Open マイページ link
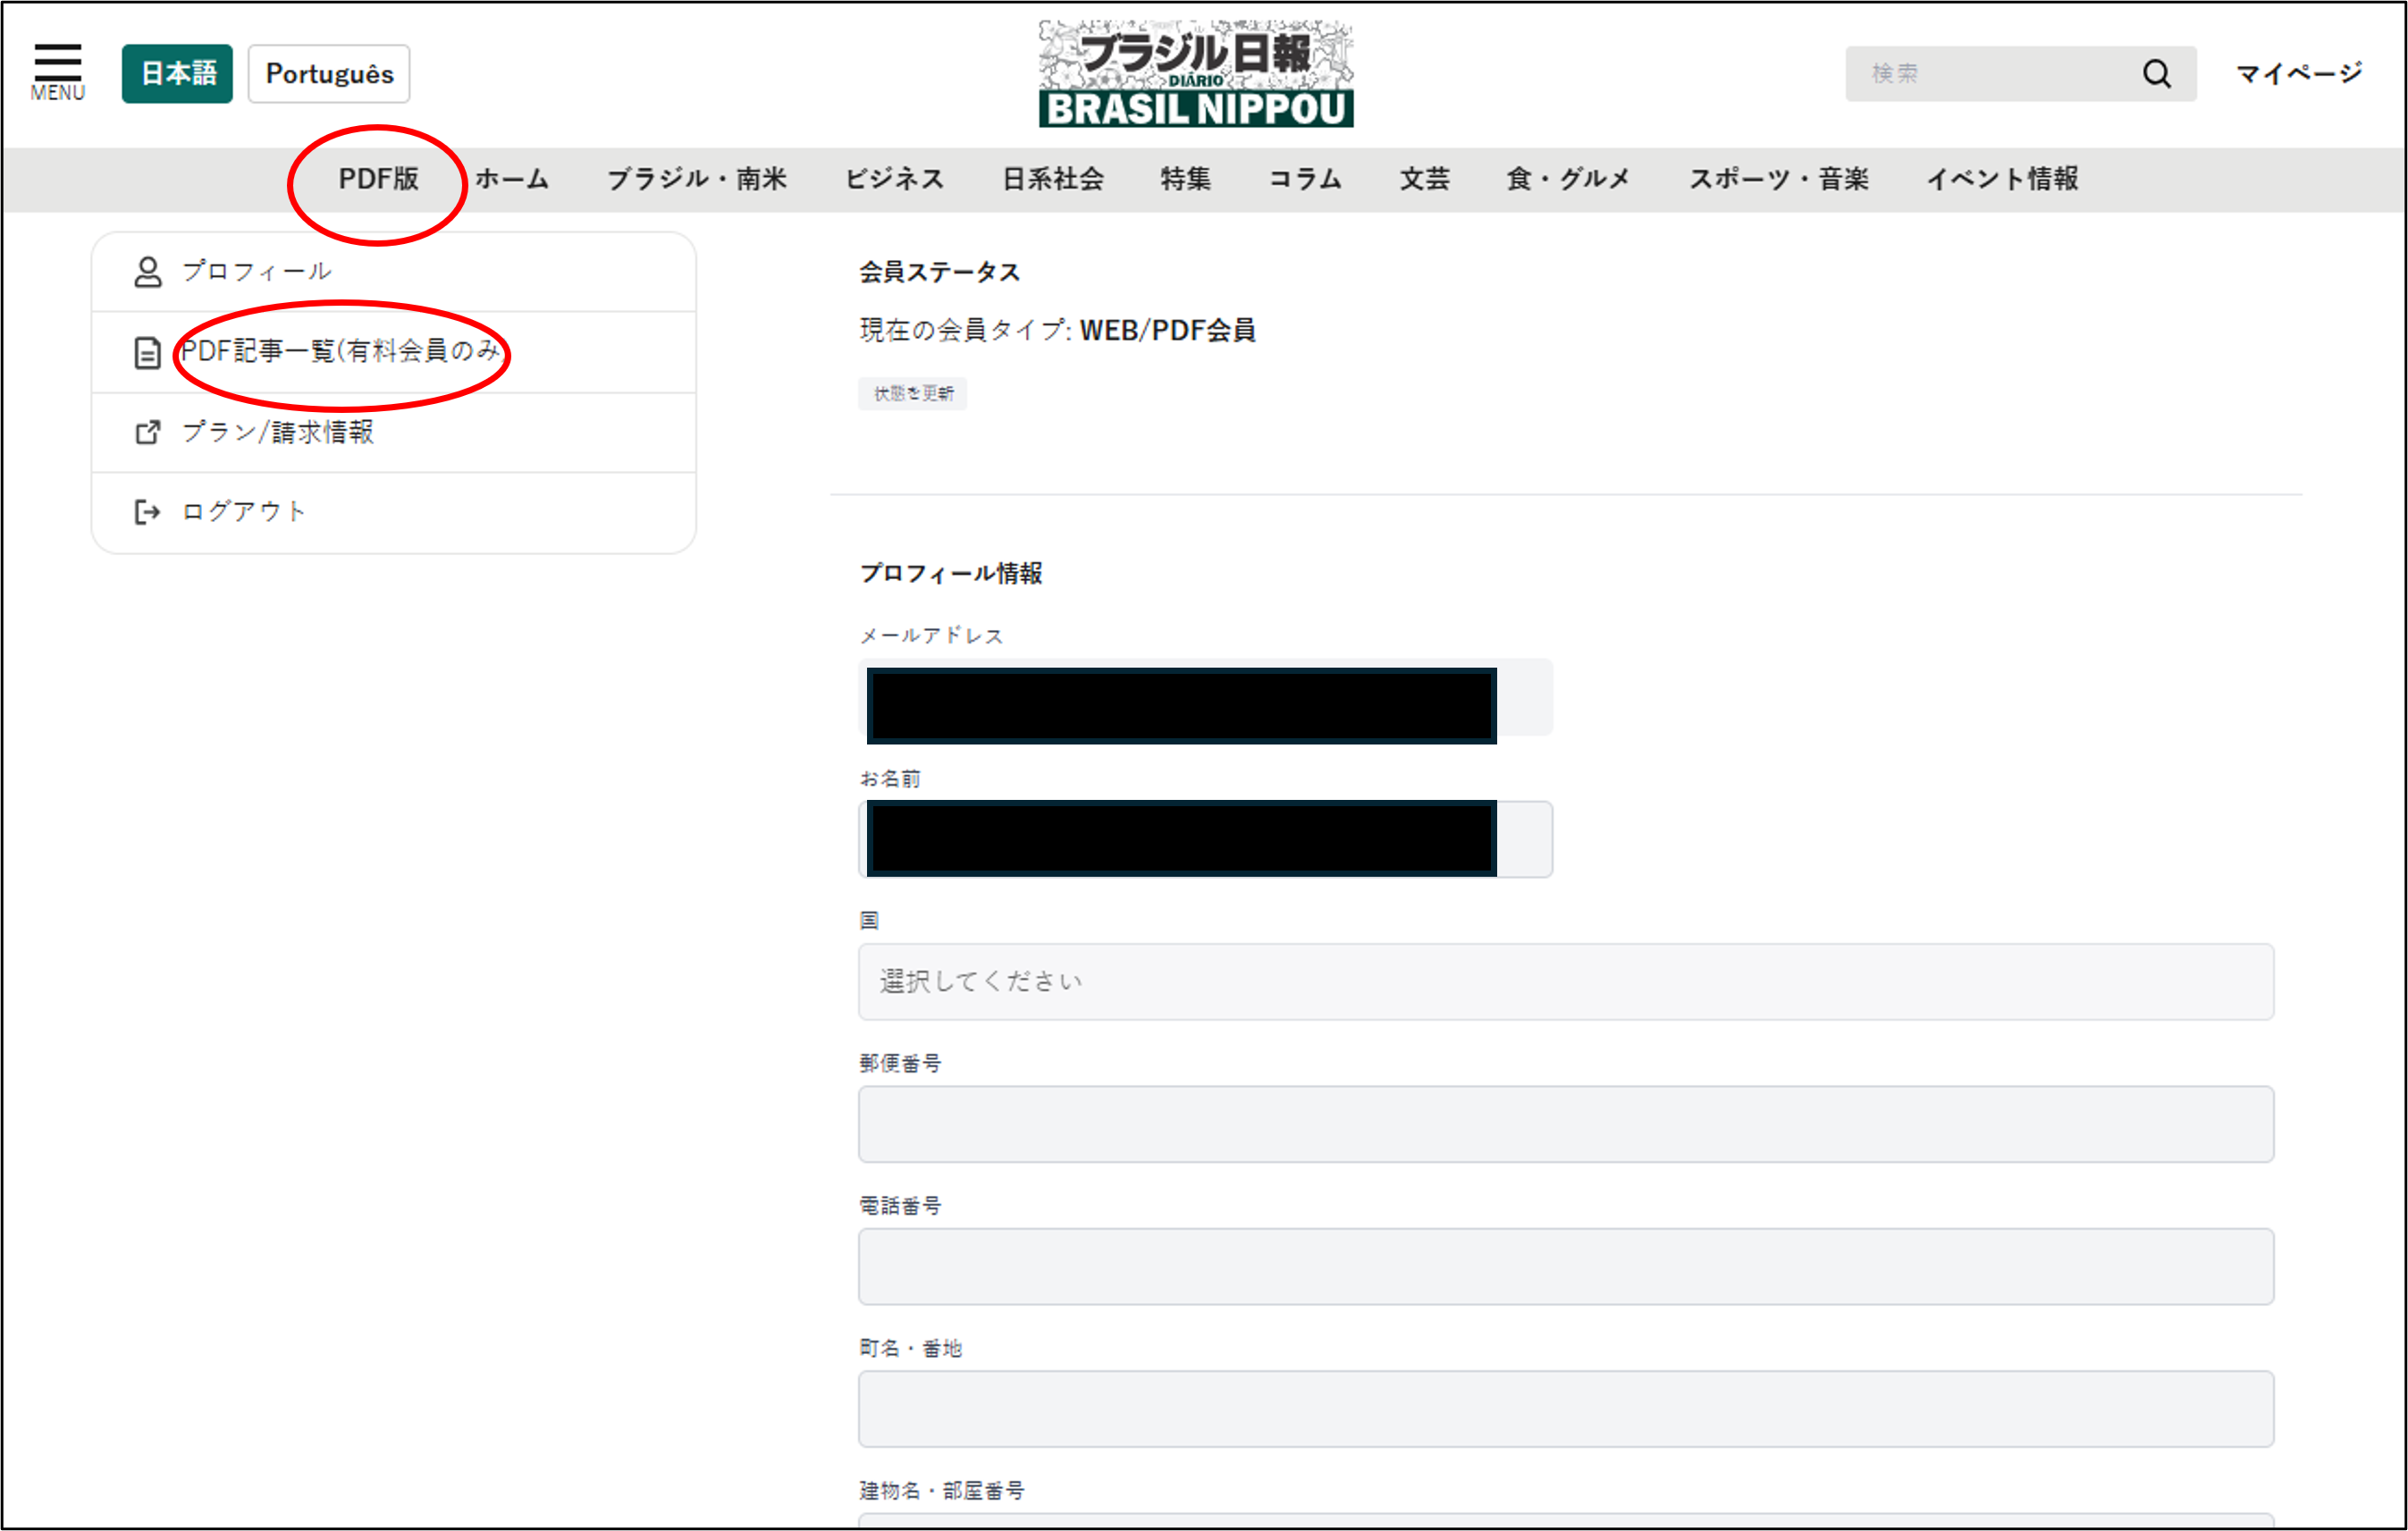This screenshot has height=1531, width=2408. (x=2299, y=73)
